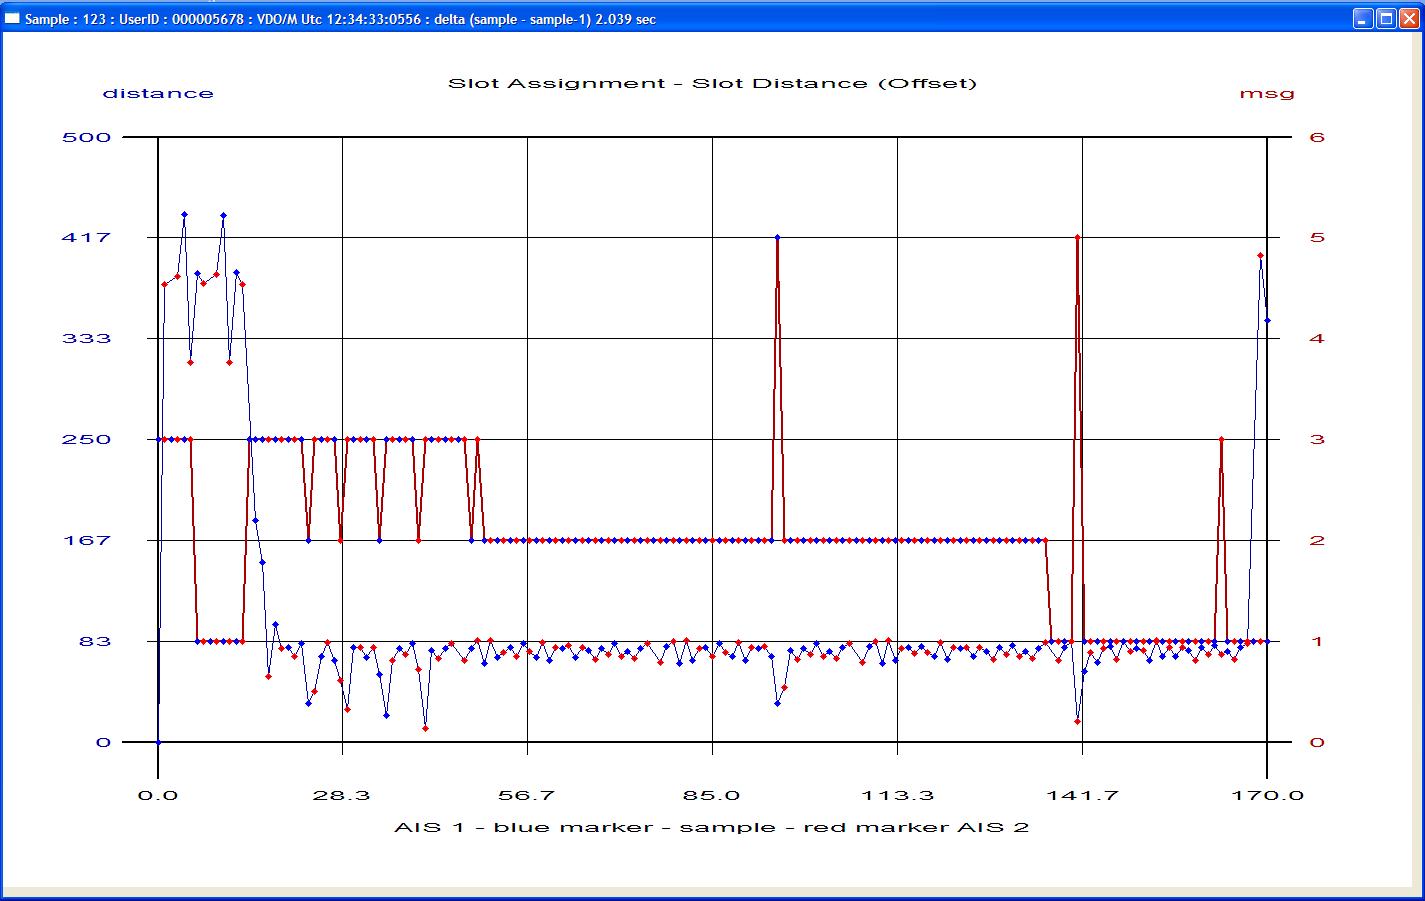Viewport: 1425px width, 901px height.
Task: Click the blue 'distance' axis label
Action: pyautogui.click(x=158, y=93)
